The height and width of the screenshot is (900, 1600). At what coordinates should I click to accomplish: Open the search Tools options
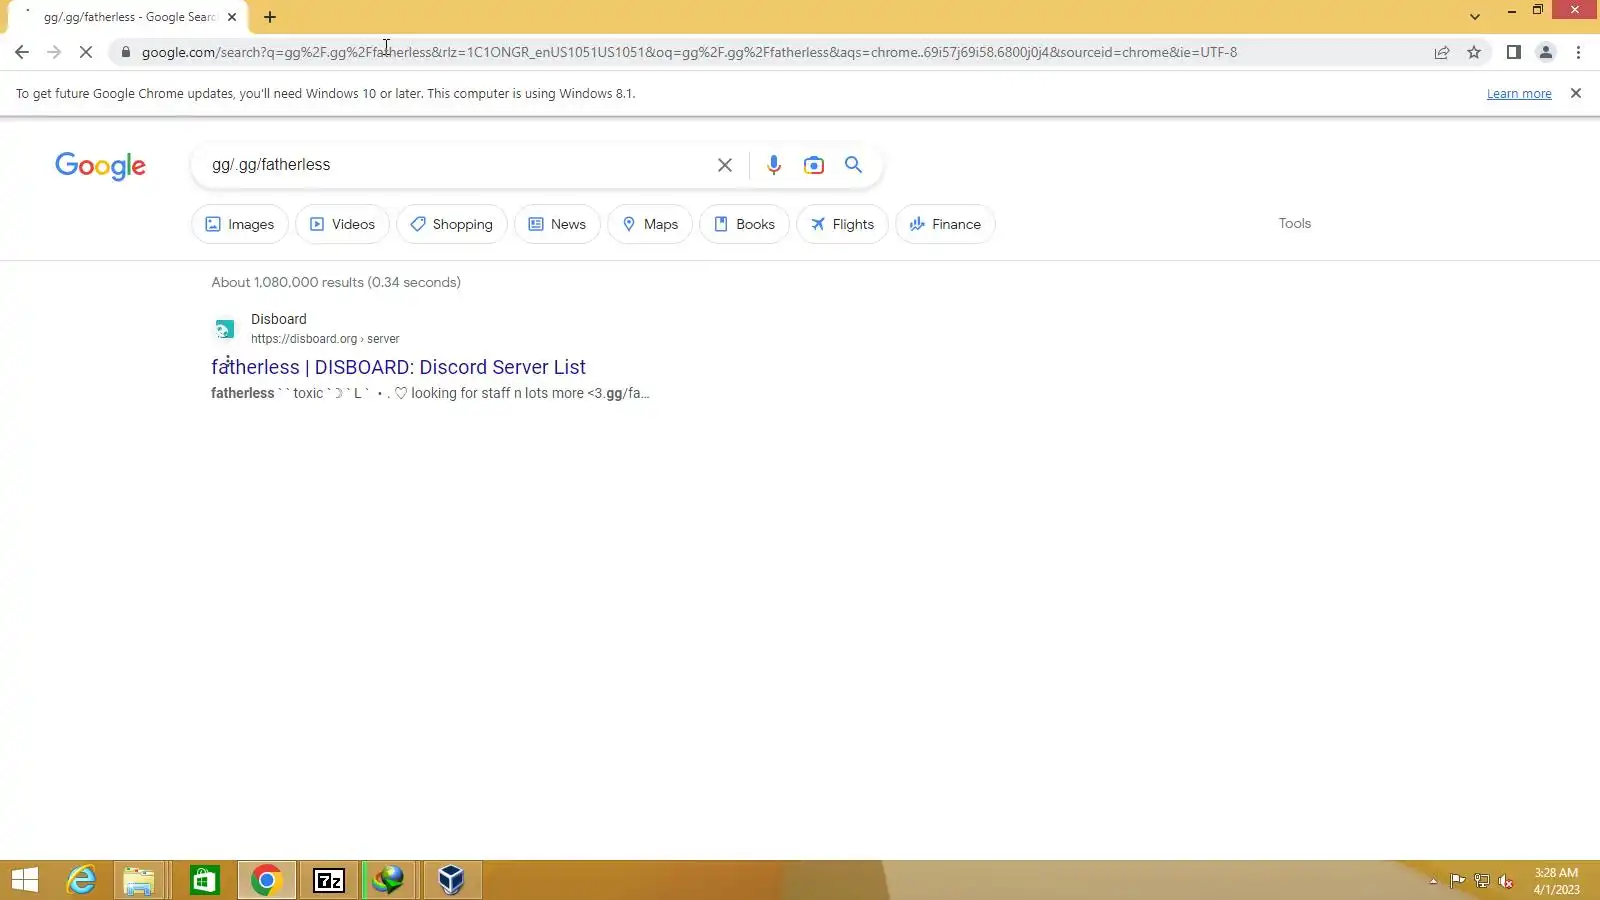[x=1294, y=223]
